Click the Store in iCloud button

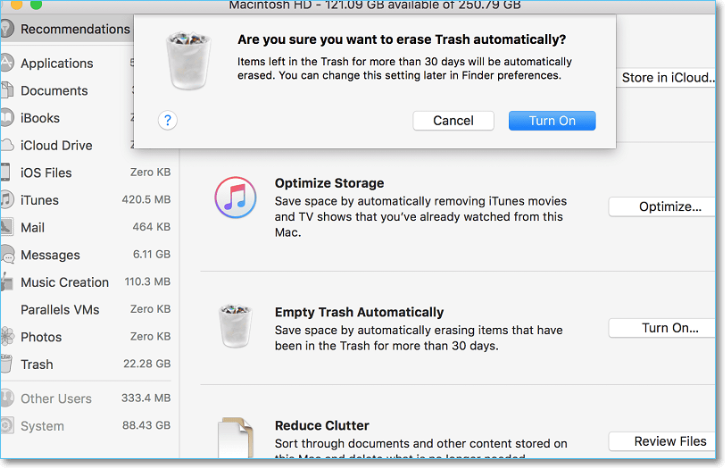[667, 77]
